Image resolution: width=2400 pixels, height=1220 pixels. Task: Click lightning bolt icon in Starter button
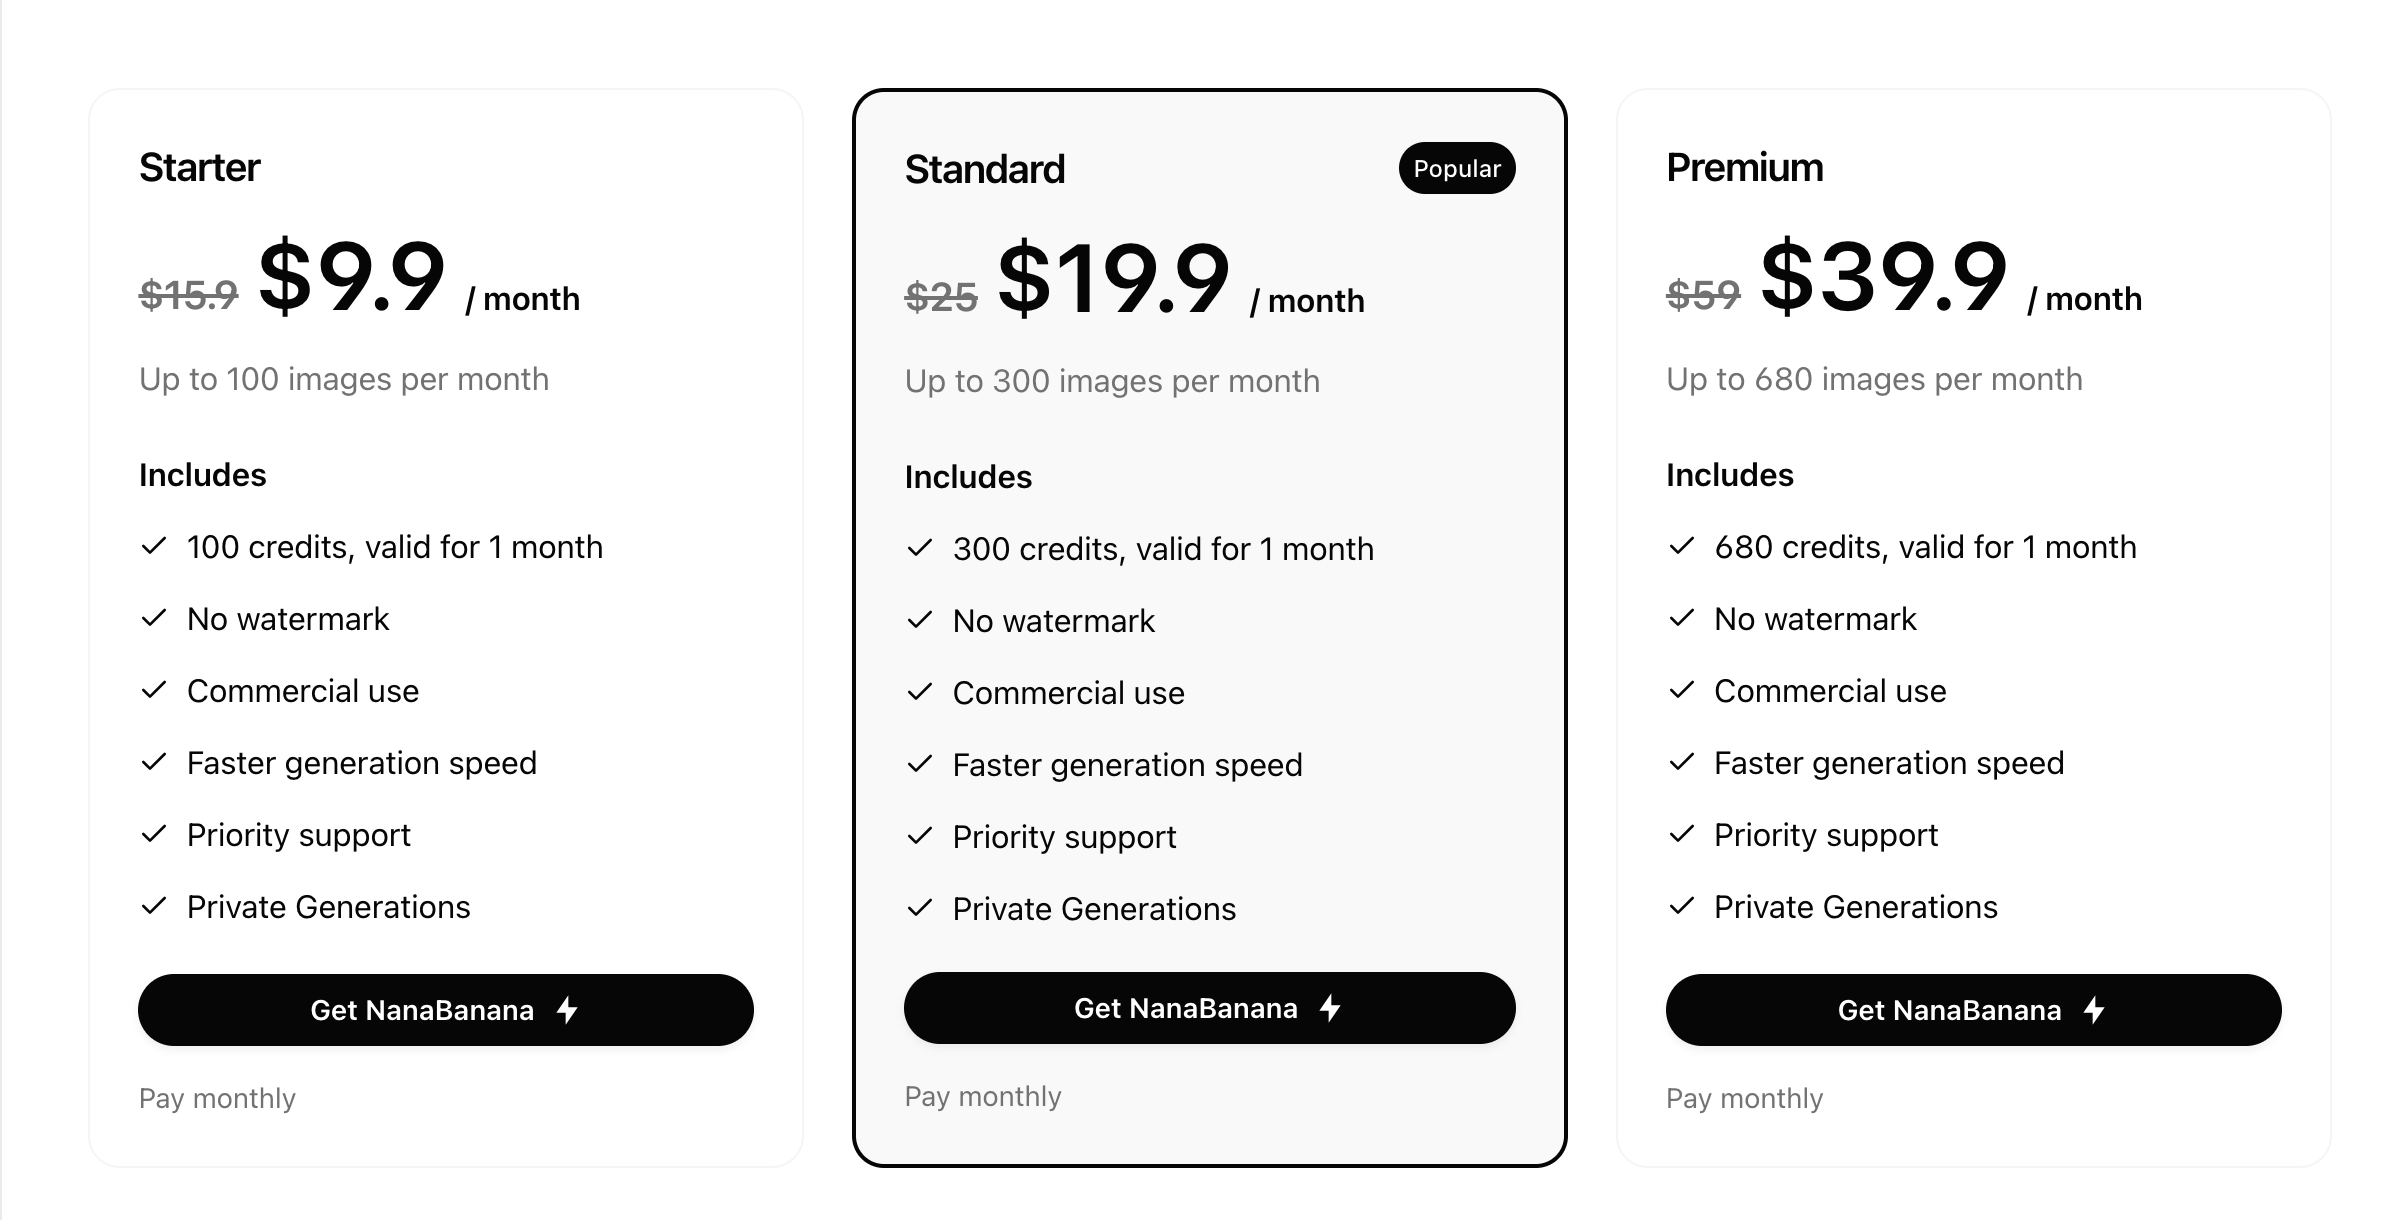pyautogui.click(x=568, y=1010)
